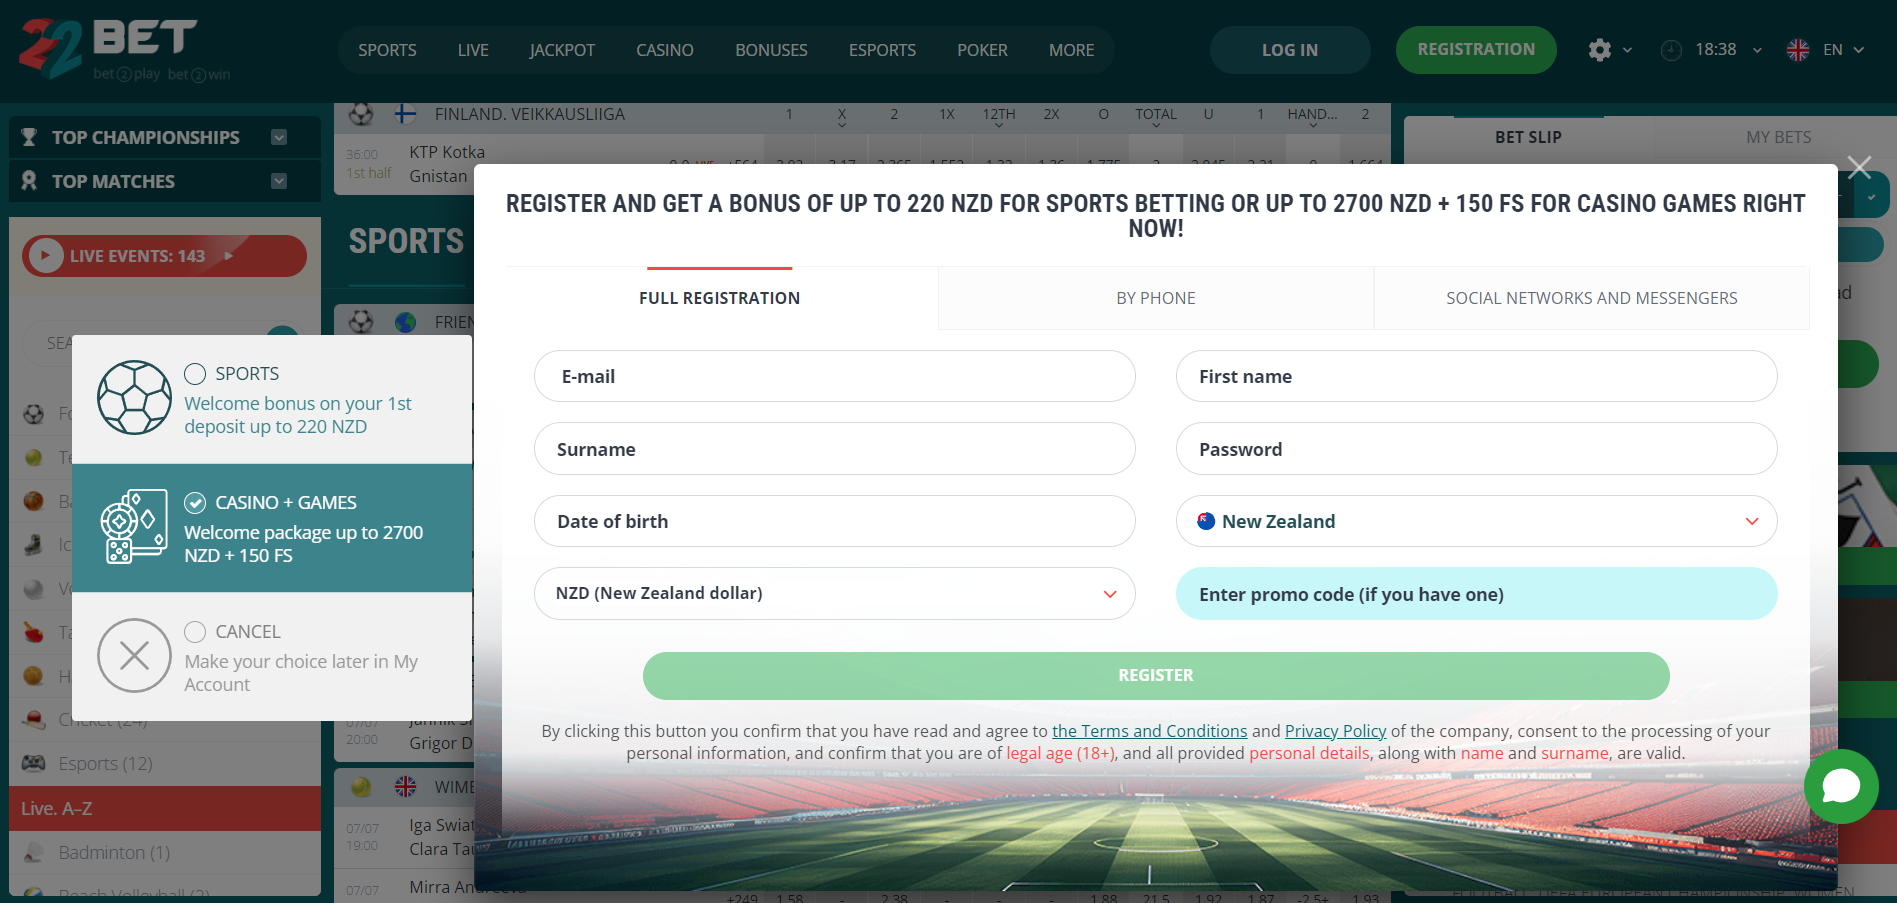Select the Casino + Games radio option
Viewport: 1897px width, 903px height.
[x=195, y=503]
